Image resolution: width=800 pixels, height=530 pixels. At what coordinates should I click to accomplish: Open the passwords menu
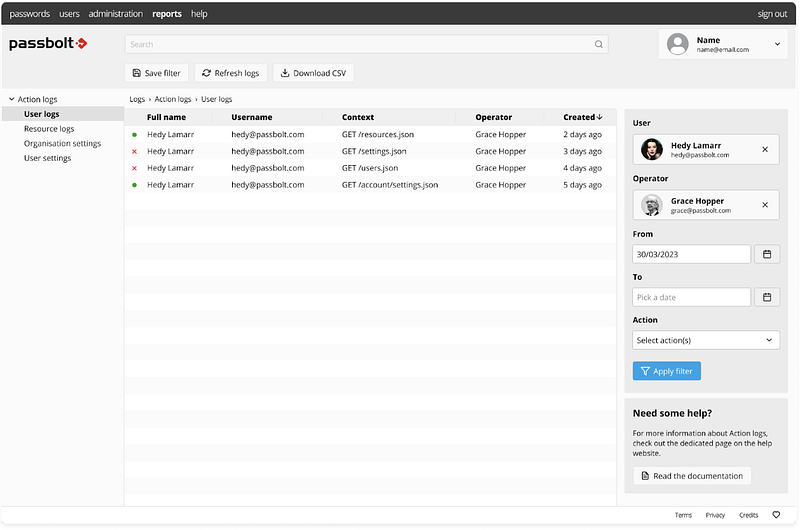coord(30,14)
